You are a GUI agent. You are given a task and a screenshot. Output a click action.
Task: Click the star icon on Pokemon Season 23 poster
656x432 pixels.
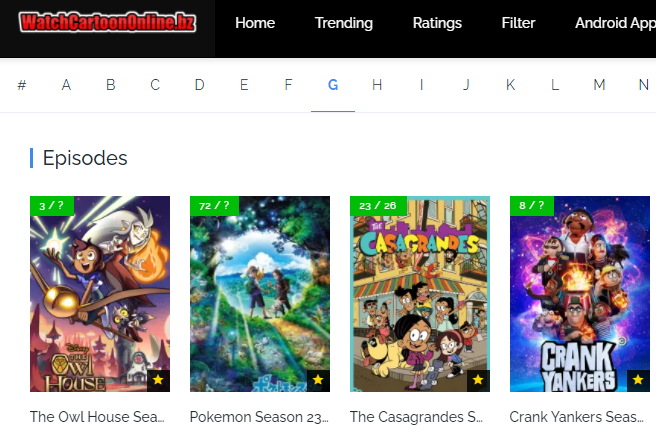pos(318,380)
